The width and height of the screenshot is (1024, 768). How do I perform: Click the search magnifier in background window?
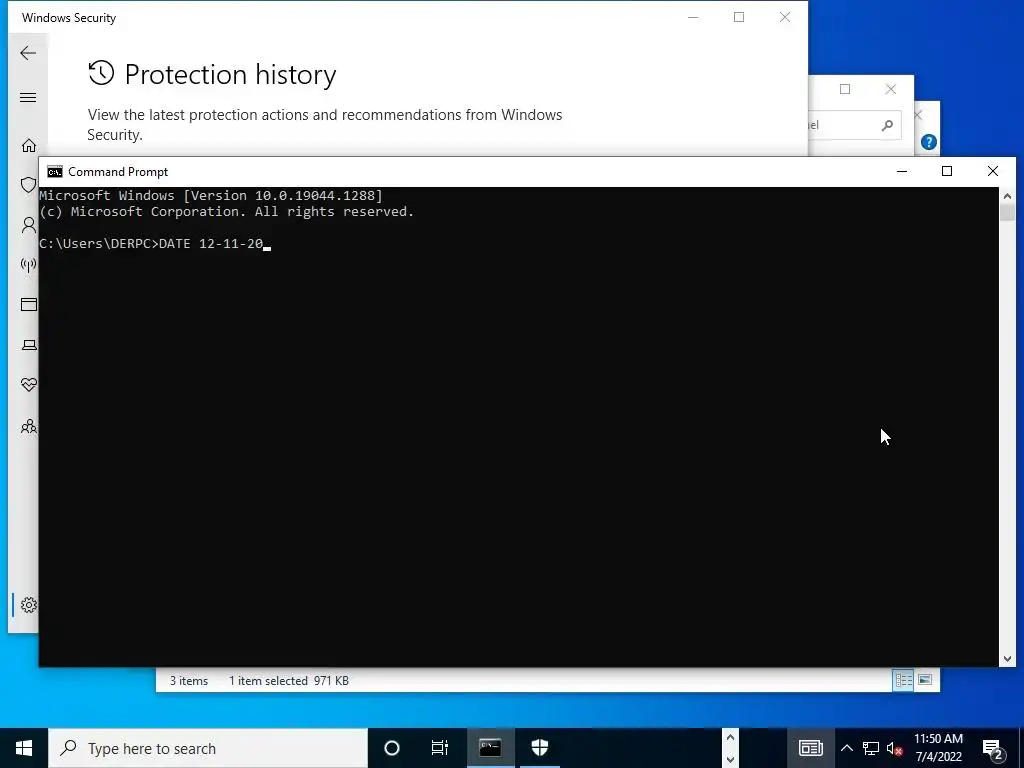click(887, 125)
